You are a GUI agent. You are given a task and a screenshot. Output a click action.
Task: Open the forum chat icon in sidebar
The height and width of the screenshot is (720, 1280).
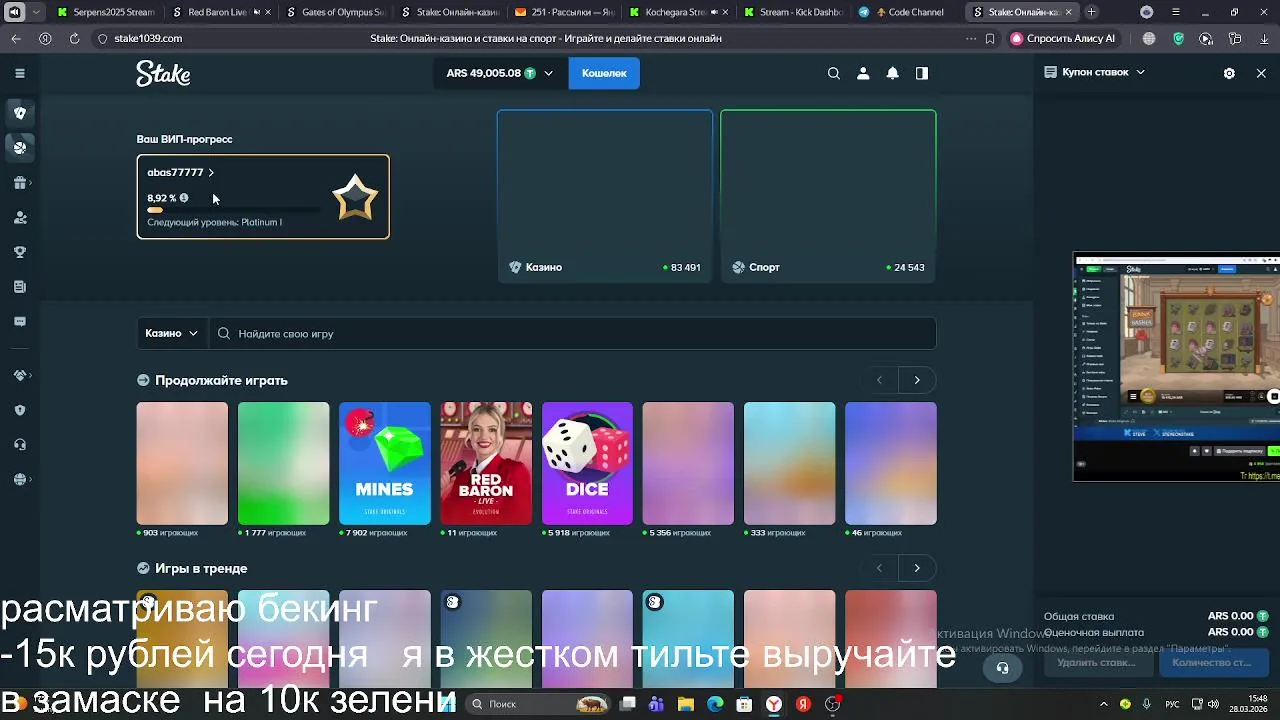pyautogui.click(x=19, y=322)
